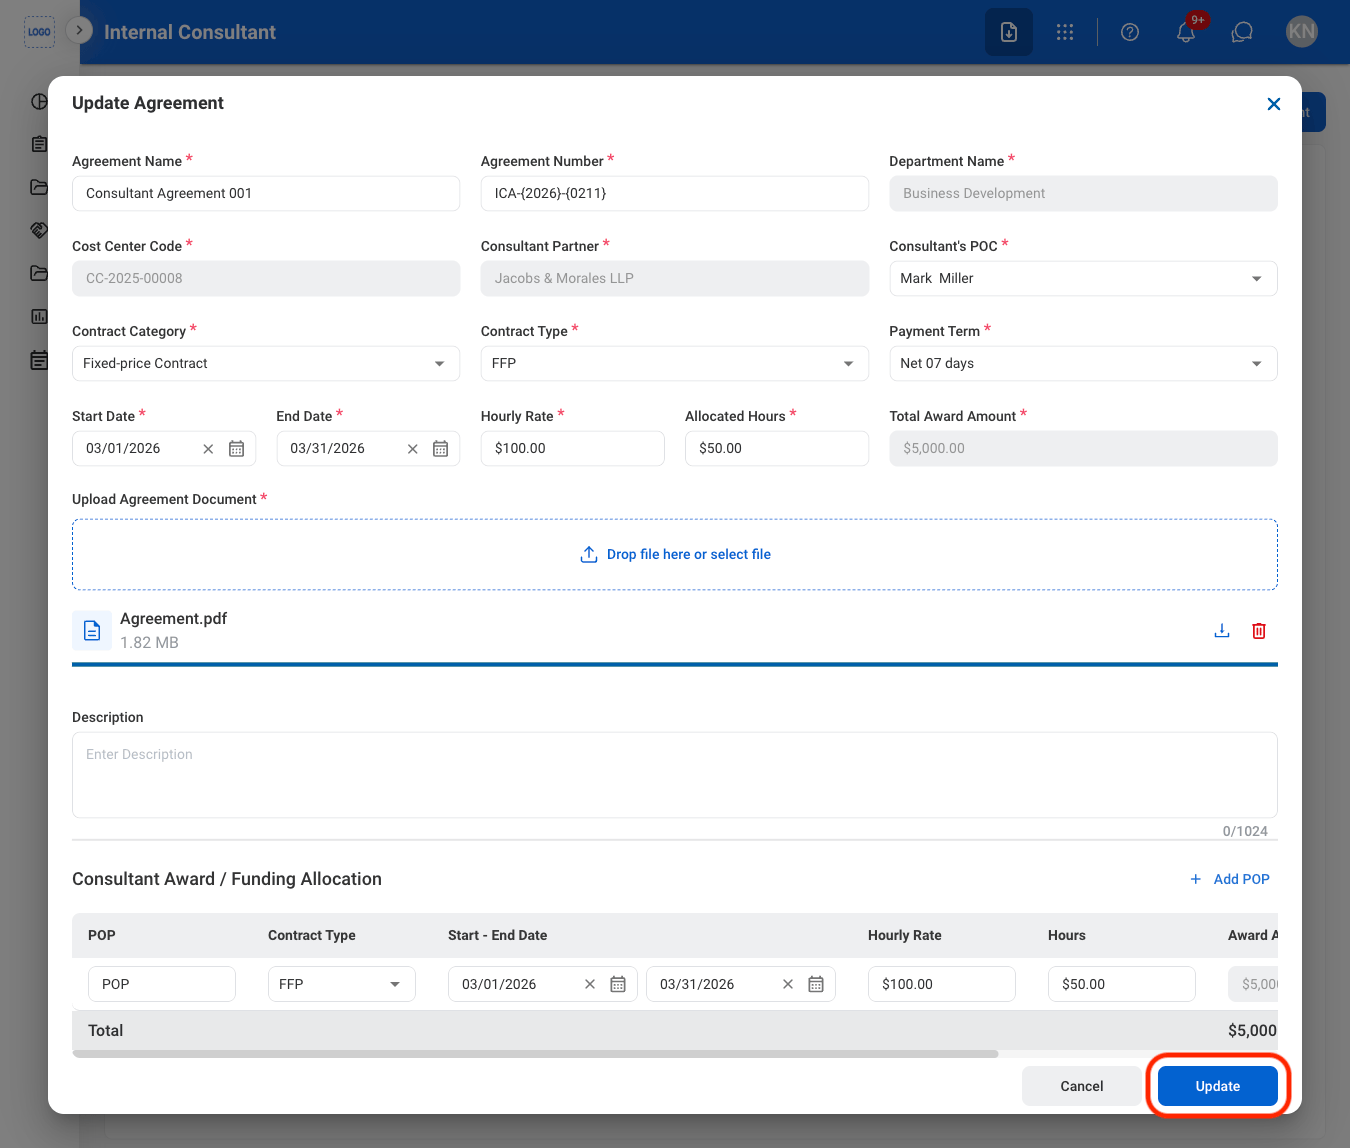
Task: Clear the End Date value
Action: point(412,449)
